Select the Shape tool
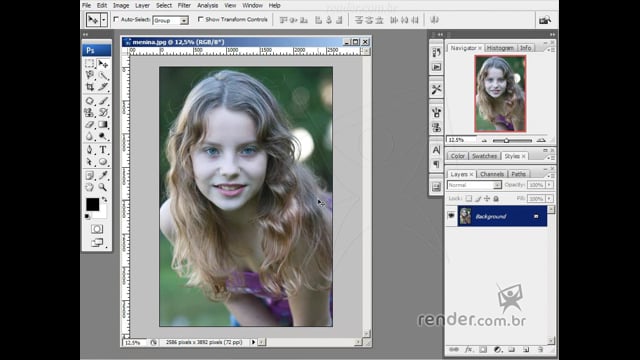Viewport: 640px width, 360px height. click(103, 162)
